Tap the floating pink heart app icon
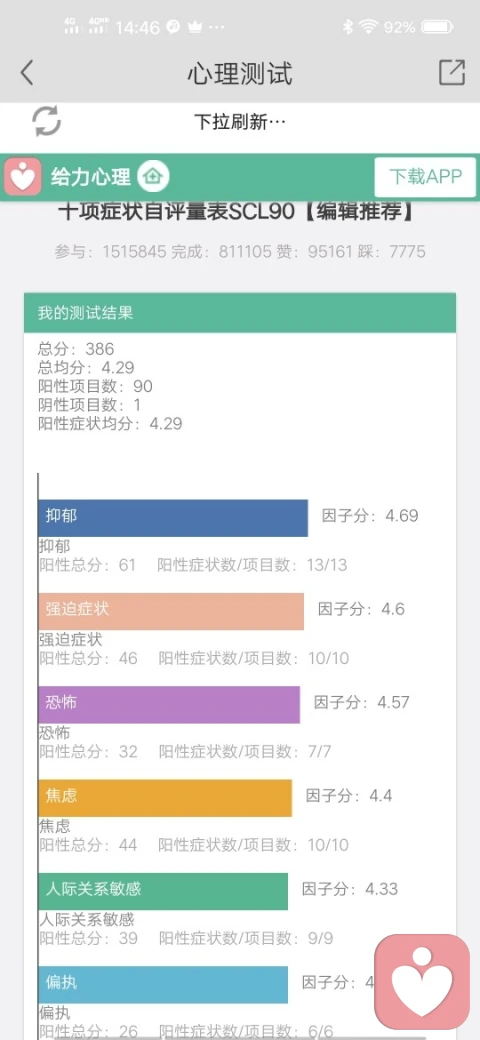The height and width of the screenshot is (1040, 480). [x=422, y=982]
